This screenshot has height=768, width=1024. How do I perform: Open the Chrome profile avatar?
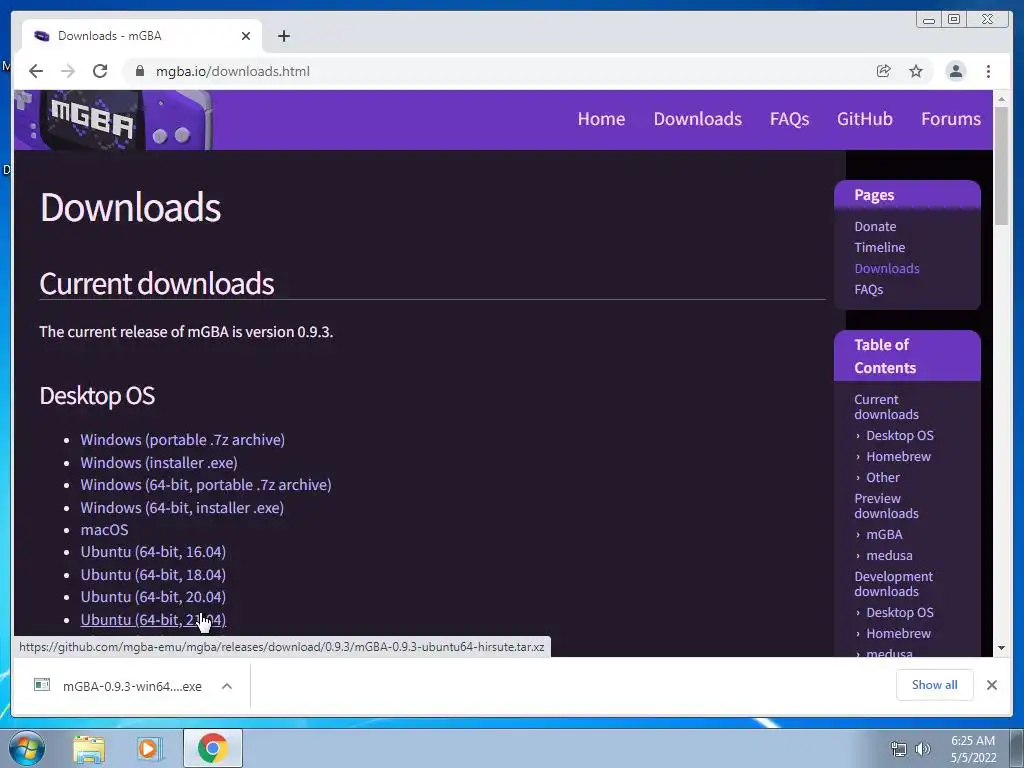click(955, 71)
